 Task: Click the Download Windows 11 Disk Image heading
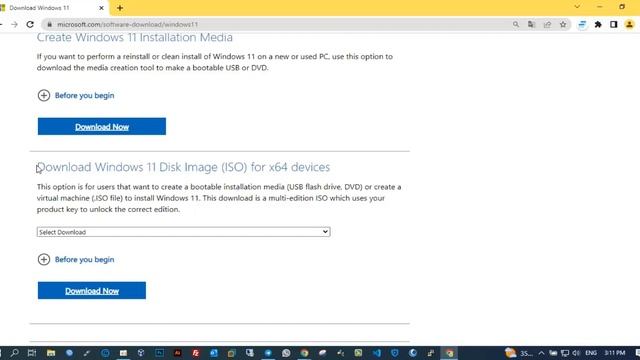(x=183, y=167)
